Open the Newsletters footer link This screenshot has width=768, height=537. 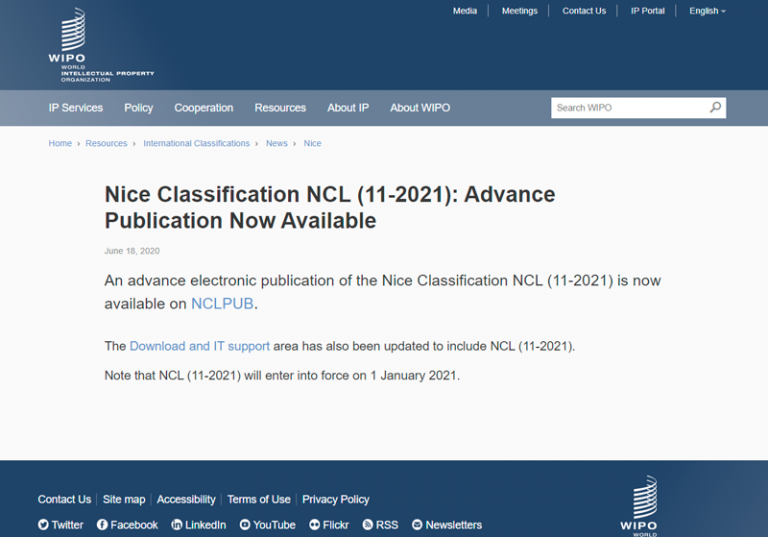tap(446, 525)
